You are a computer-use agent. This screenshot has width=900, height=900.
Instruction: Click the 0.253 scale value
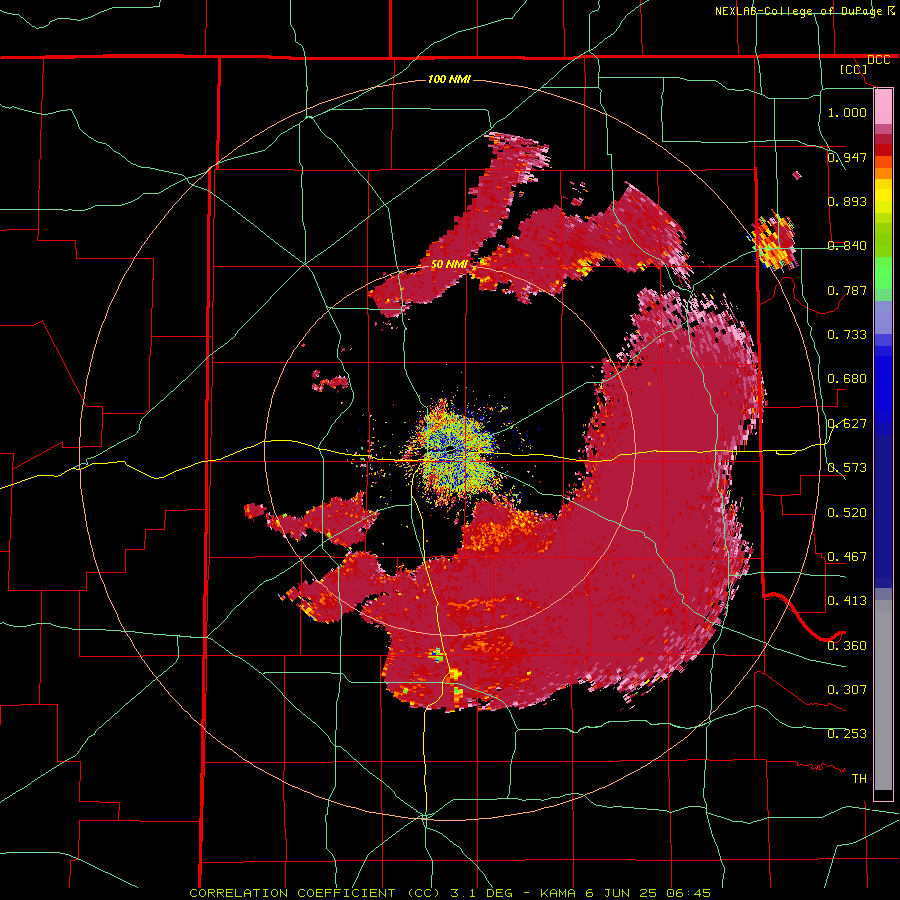[x=847, y=734]
